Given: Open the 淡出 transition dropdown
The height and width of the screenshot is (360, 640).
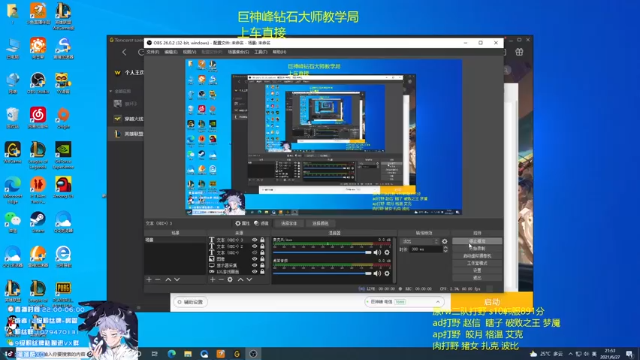Looking at the screenshot, I should [420, 242].
